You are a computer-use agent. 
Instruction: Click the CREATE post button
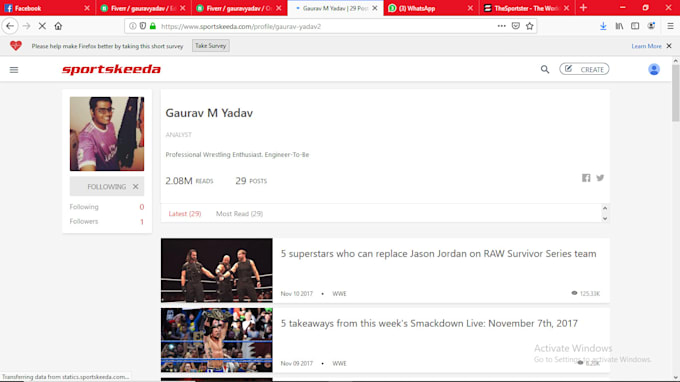[x=584, y=69]
